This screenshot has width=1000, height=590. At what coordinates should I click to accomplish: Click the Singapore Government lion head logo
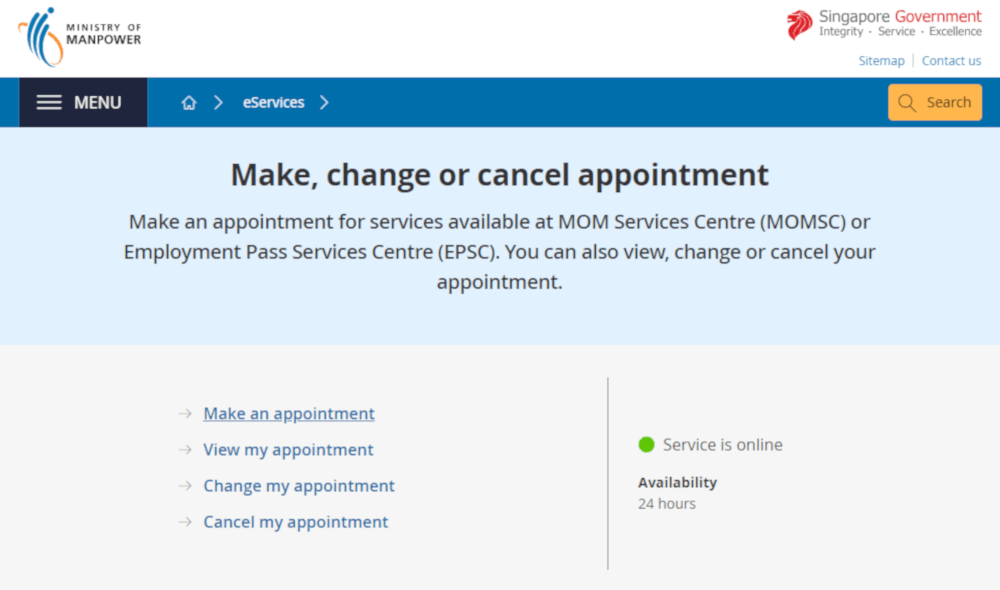coord(799,25)
